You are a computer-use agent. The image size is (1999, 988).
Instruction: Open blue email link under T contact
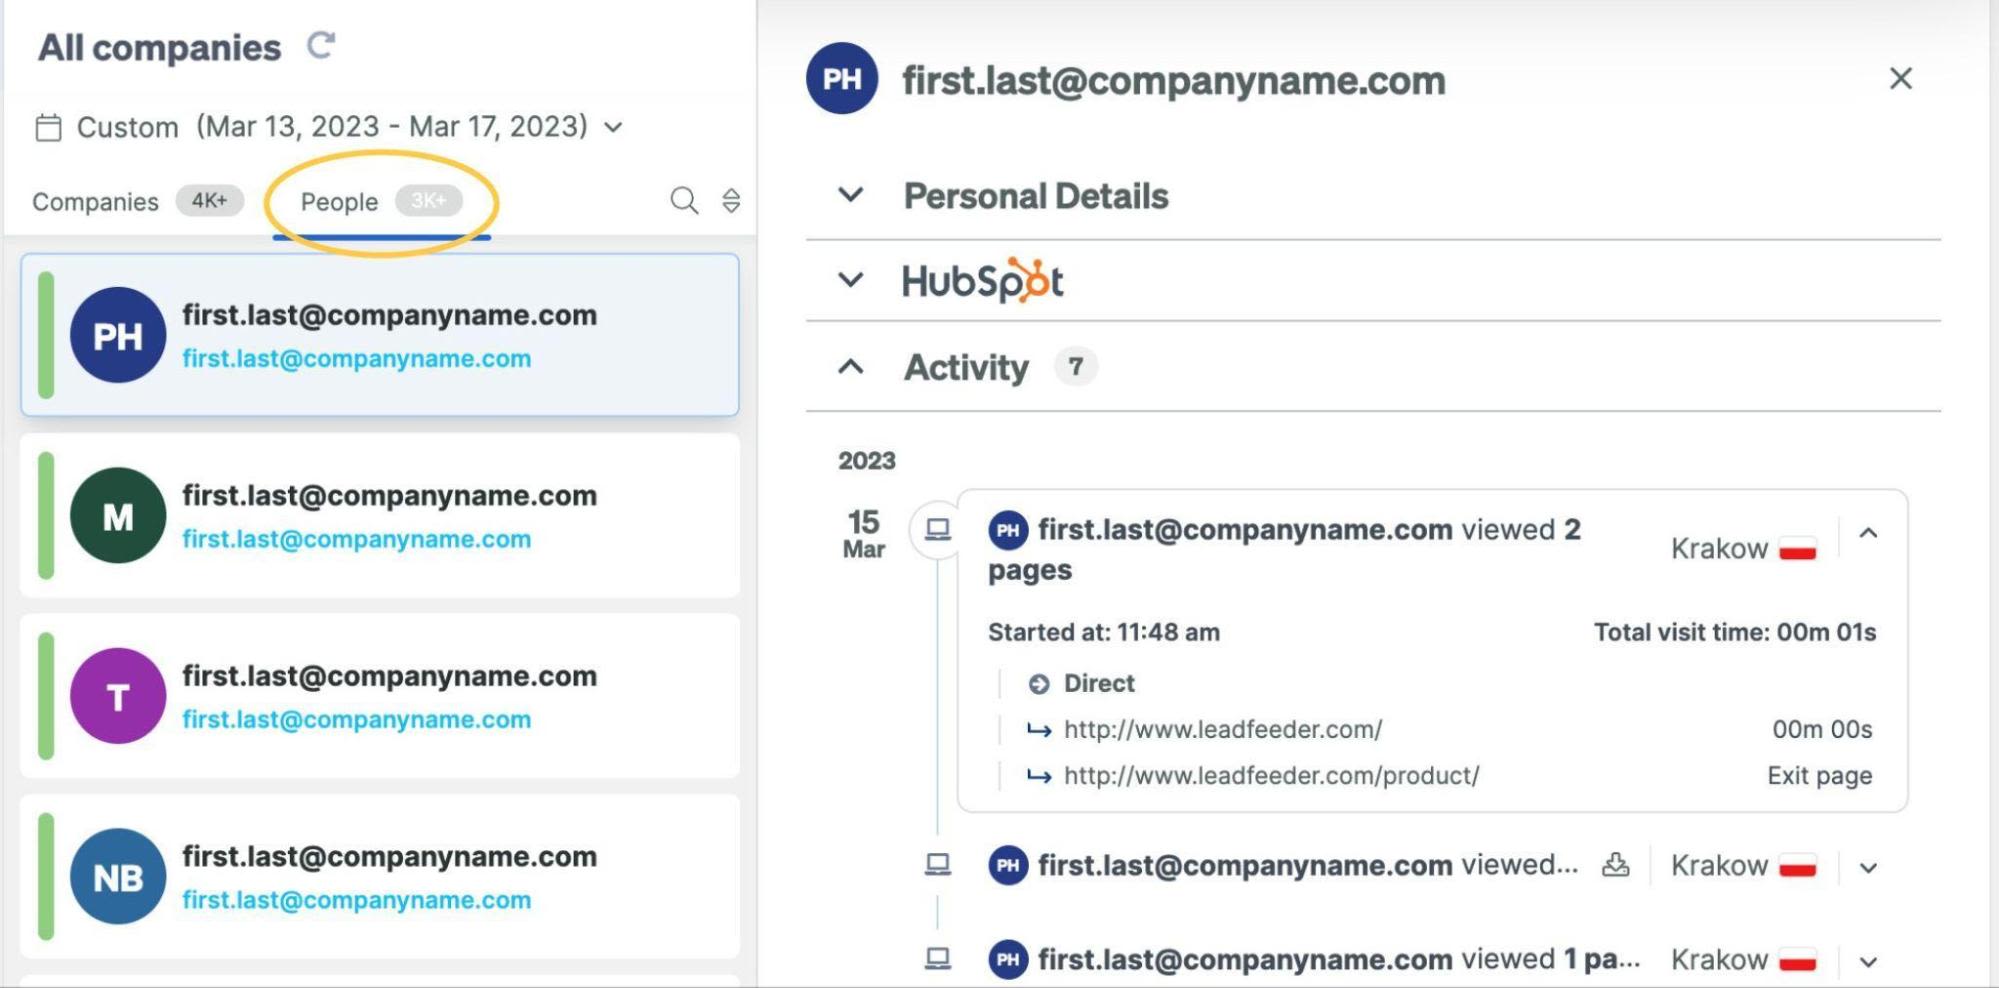click(356, 720)
